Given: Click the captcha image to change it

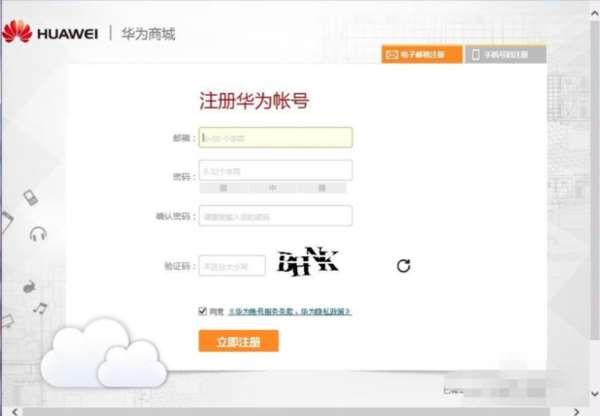Looking at the screenshot, I should 308,262.
